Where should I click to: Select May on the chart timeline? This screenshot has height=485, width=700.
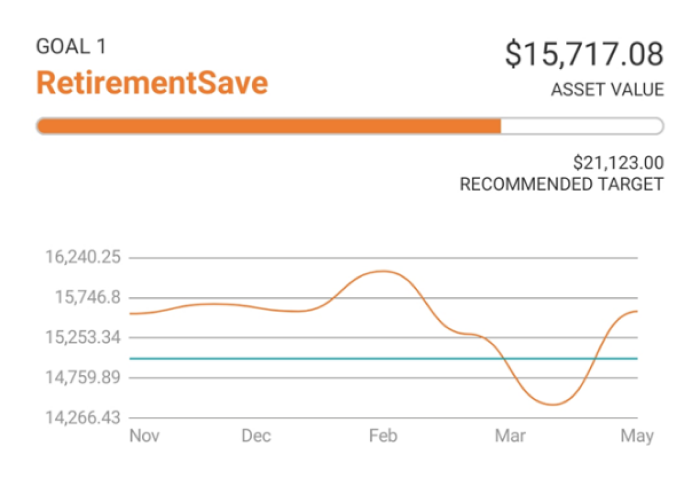pos(637,436)
